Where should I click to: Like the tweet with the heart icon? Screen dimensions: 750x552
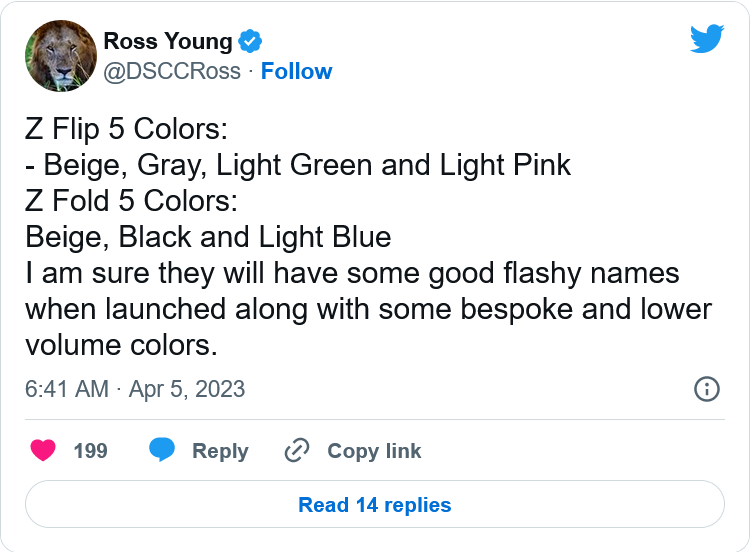coord(43,451)
